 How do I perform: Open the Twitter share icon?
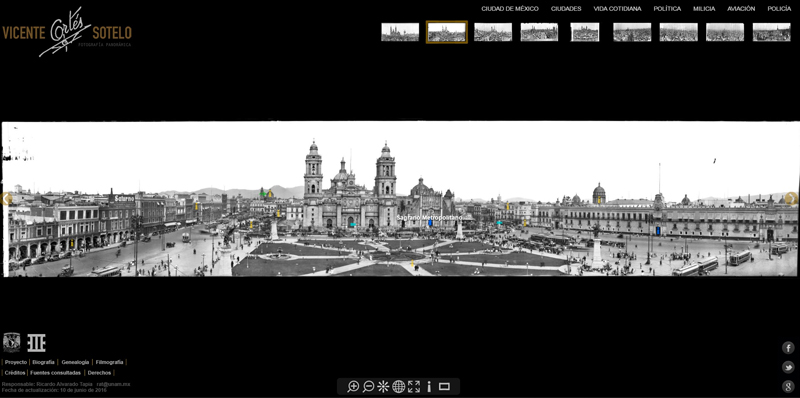(x=788, y=367)
